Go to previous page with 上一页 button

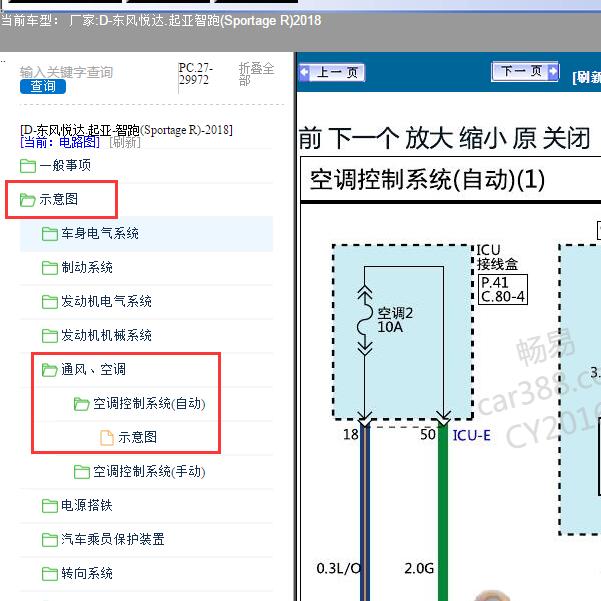[332, 72]
